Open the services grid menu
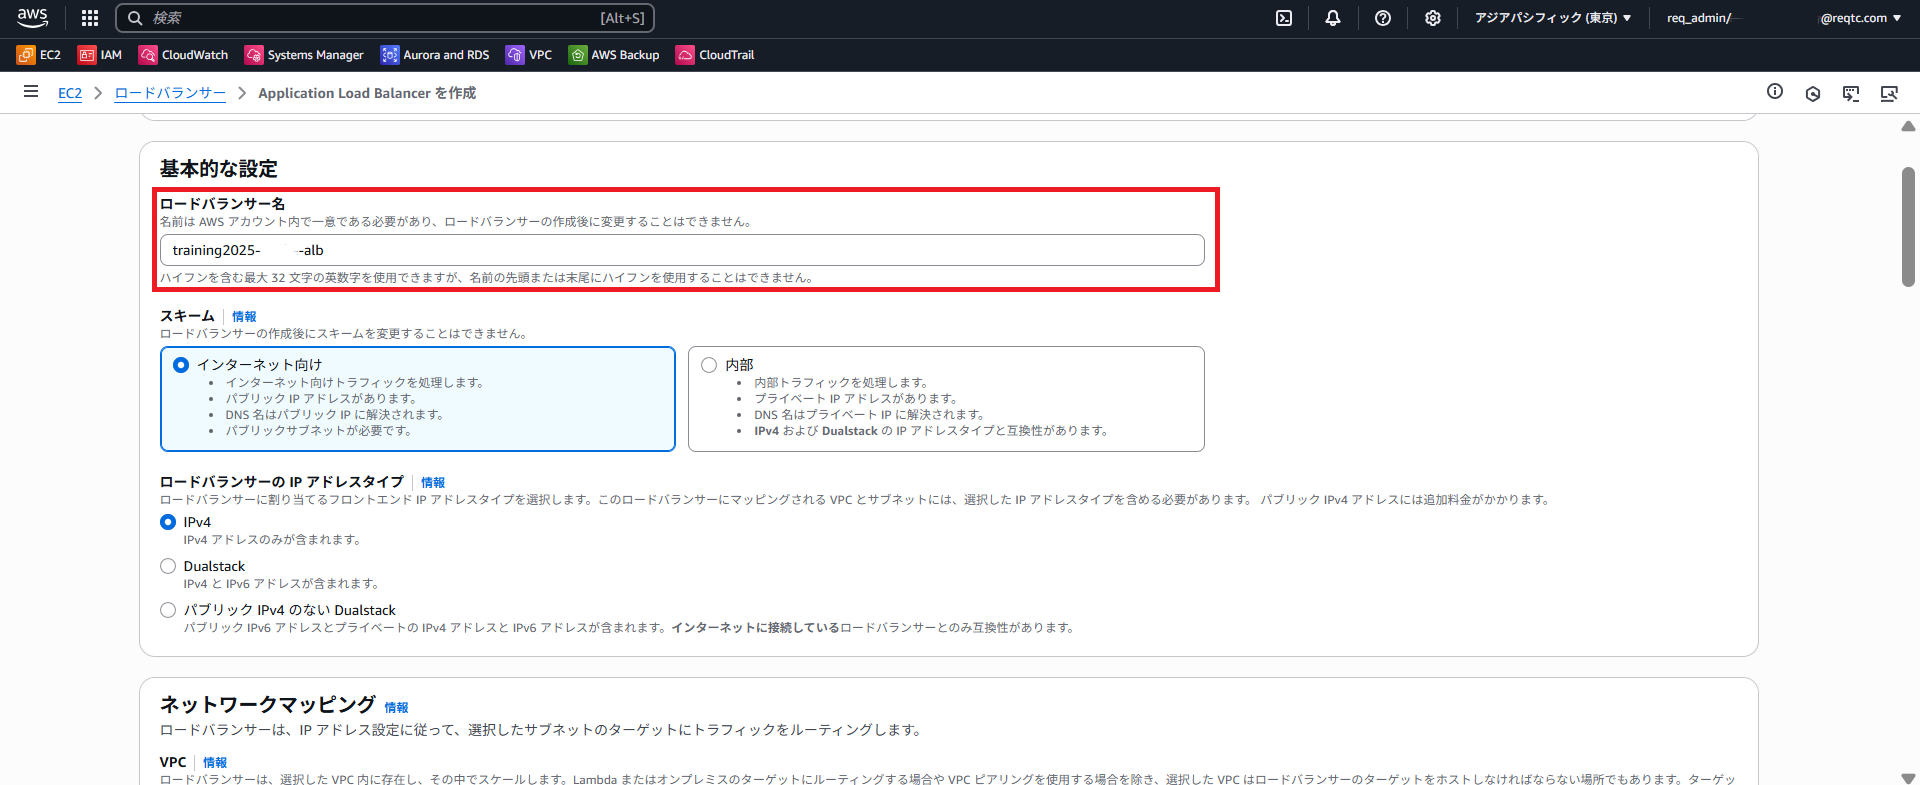This screenshot has height=785, width=1920. pyautogui.click(x=90, y=18)
